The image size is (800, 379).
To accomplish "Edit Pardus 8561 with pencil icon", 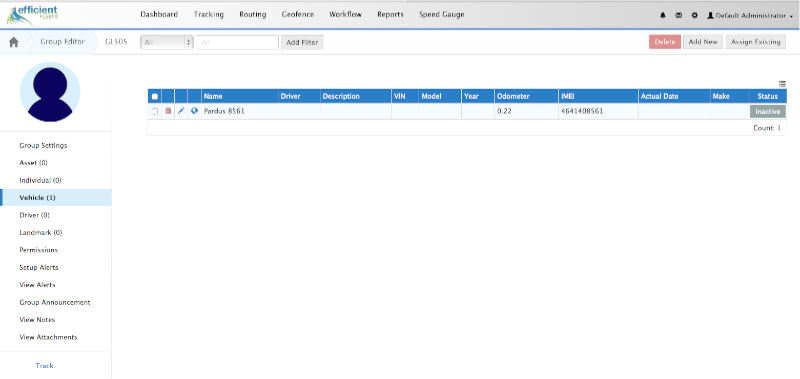I will 181,111.
